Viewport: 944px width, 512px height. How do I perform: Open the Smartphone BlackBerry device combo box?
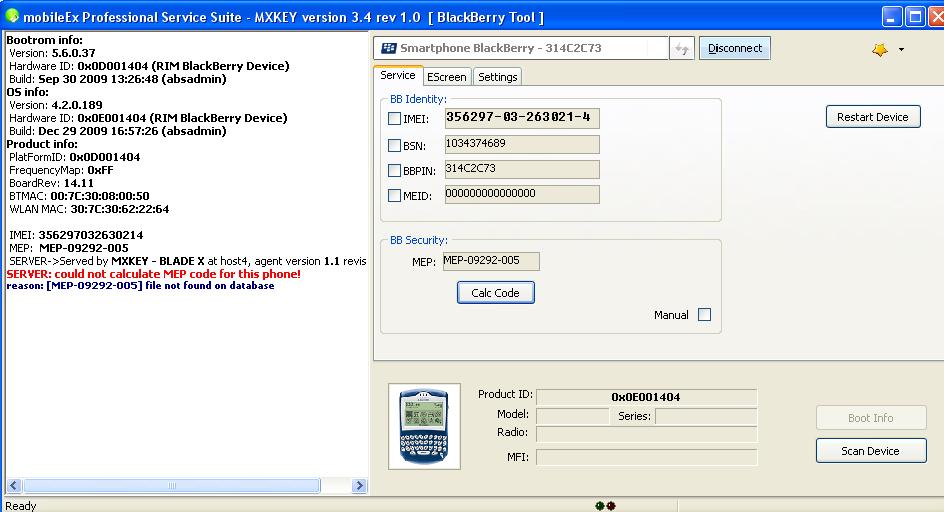tap(521, 48)
